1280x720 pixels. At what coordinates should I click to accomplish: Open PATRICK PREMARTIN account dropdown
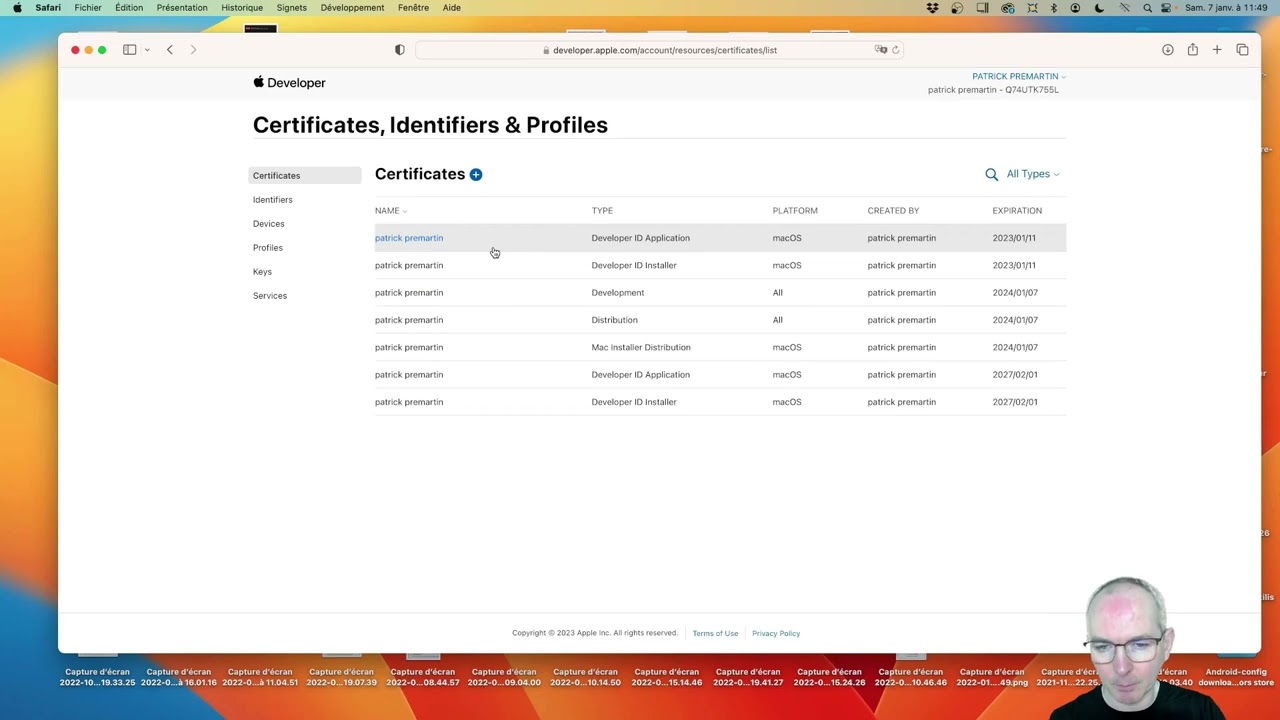1019,76
